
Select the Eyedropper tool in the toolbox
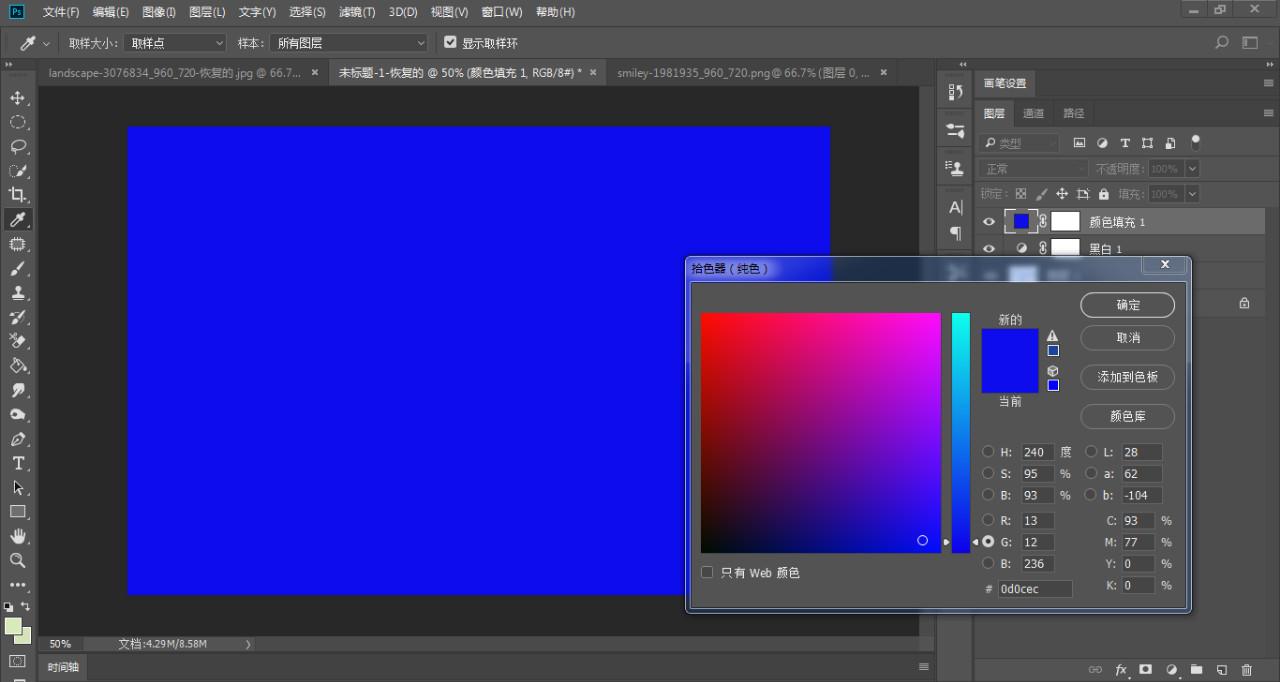(x=18, y=220)
